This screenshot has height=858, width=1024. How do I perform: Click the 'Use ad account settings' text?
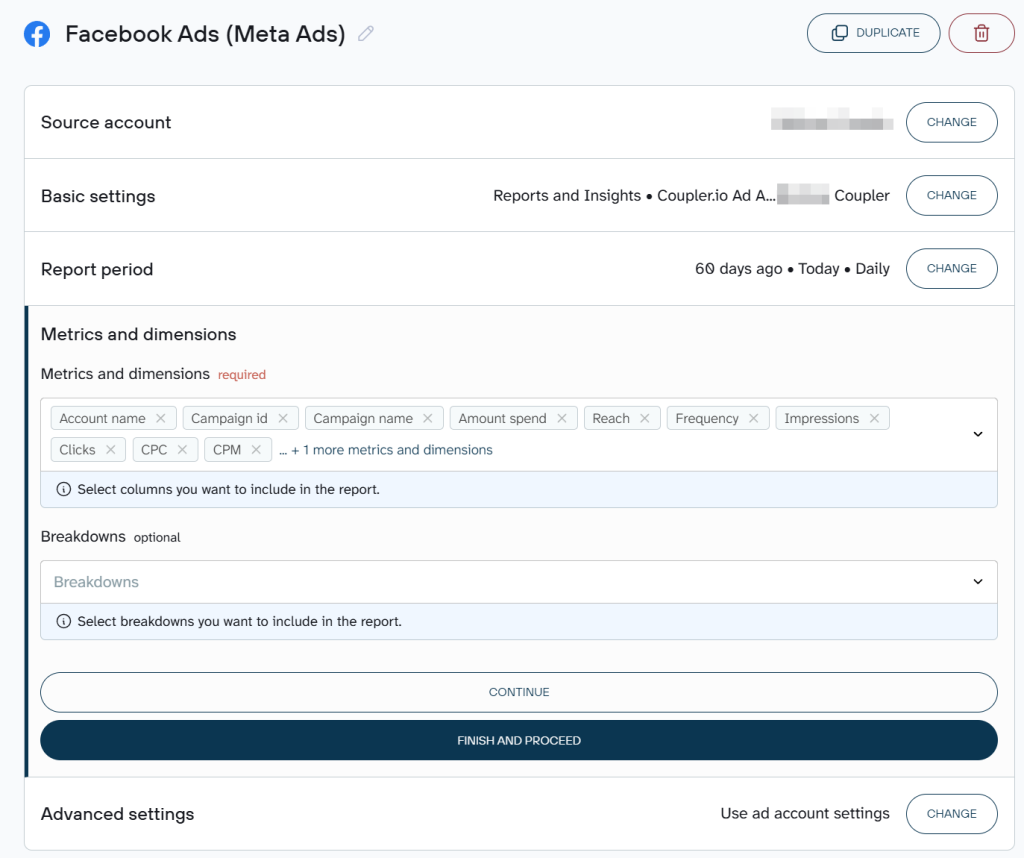coord(805,814)
